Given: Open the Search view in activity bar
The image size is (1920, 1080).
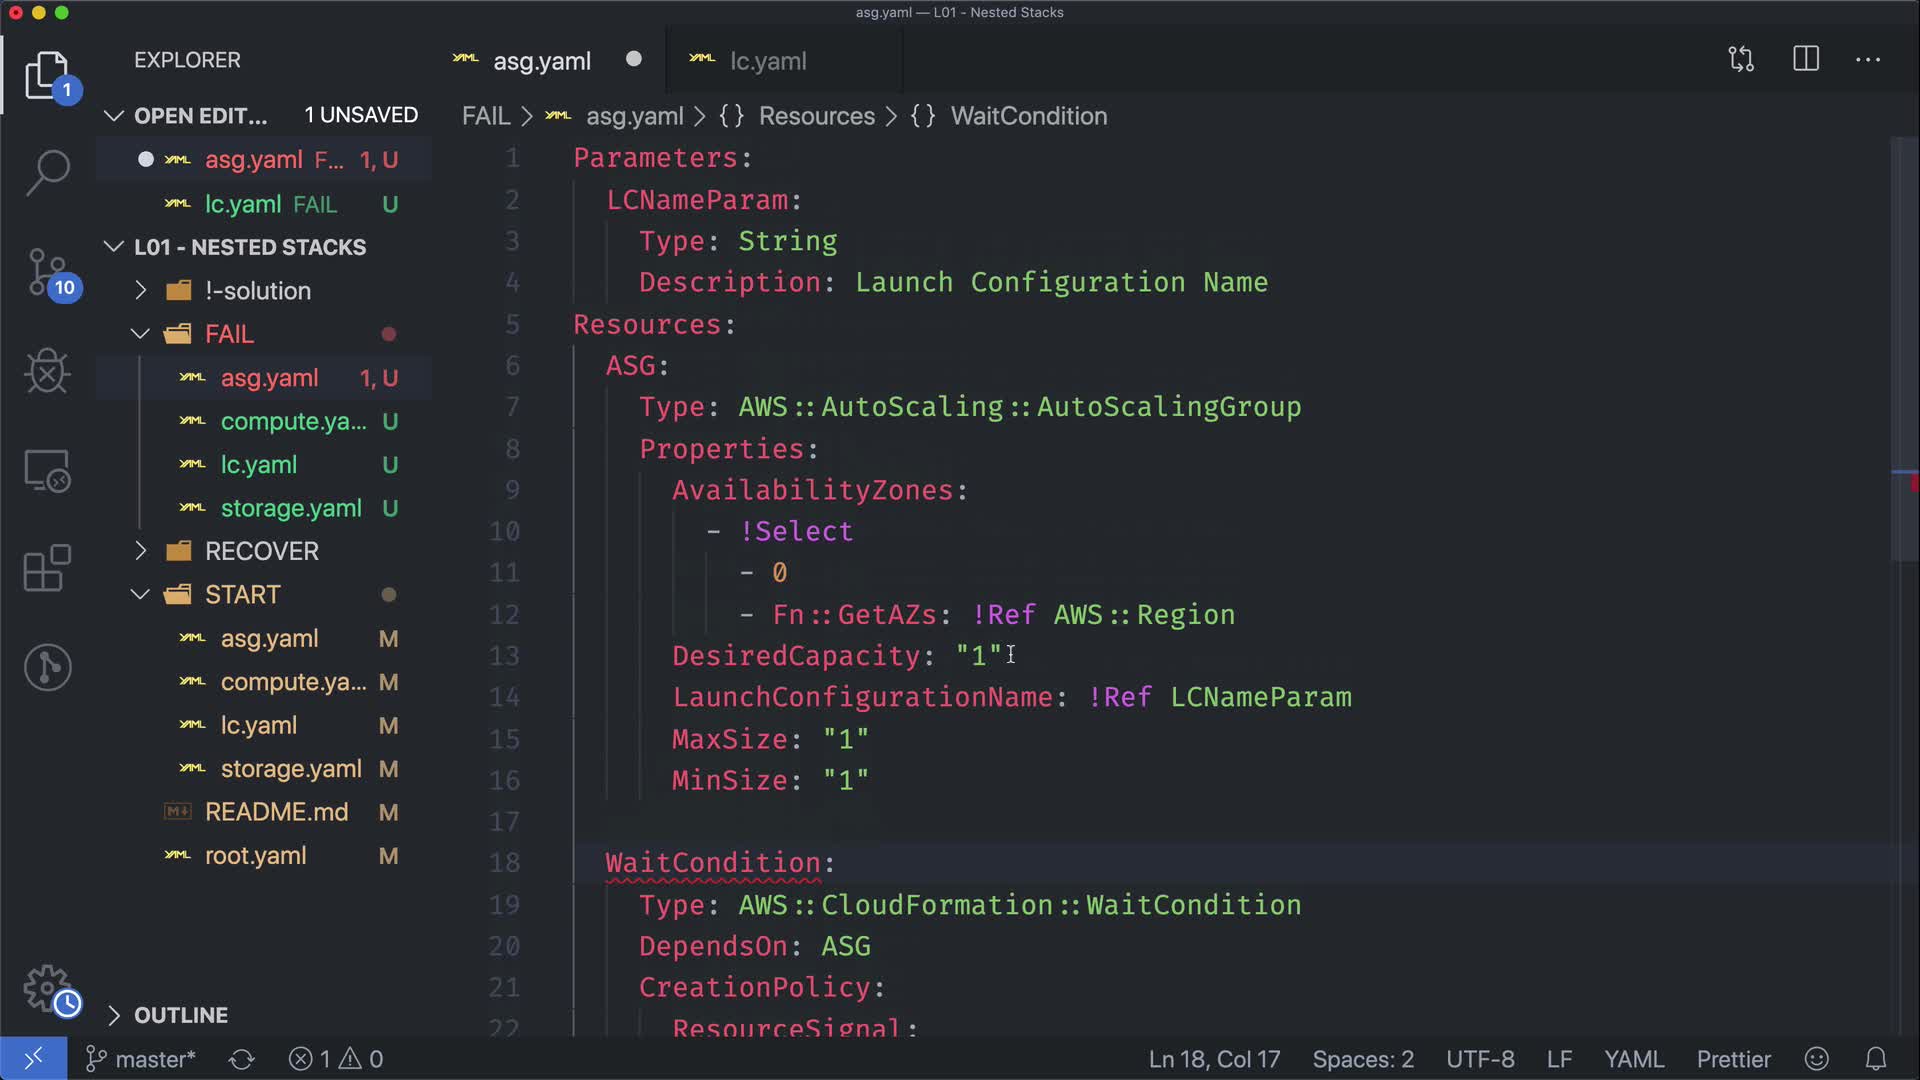Looking at the screenshot, I should click(x=47, y=173).
